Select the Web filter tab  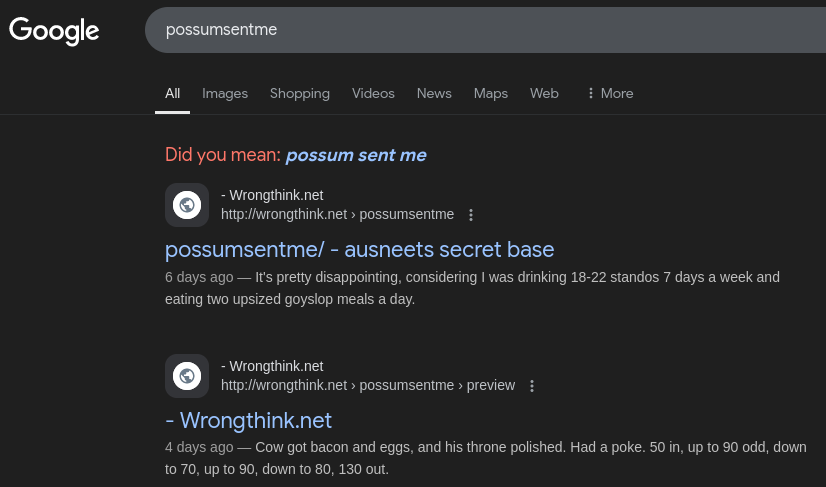544,93
